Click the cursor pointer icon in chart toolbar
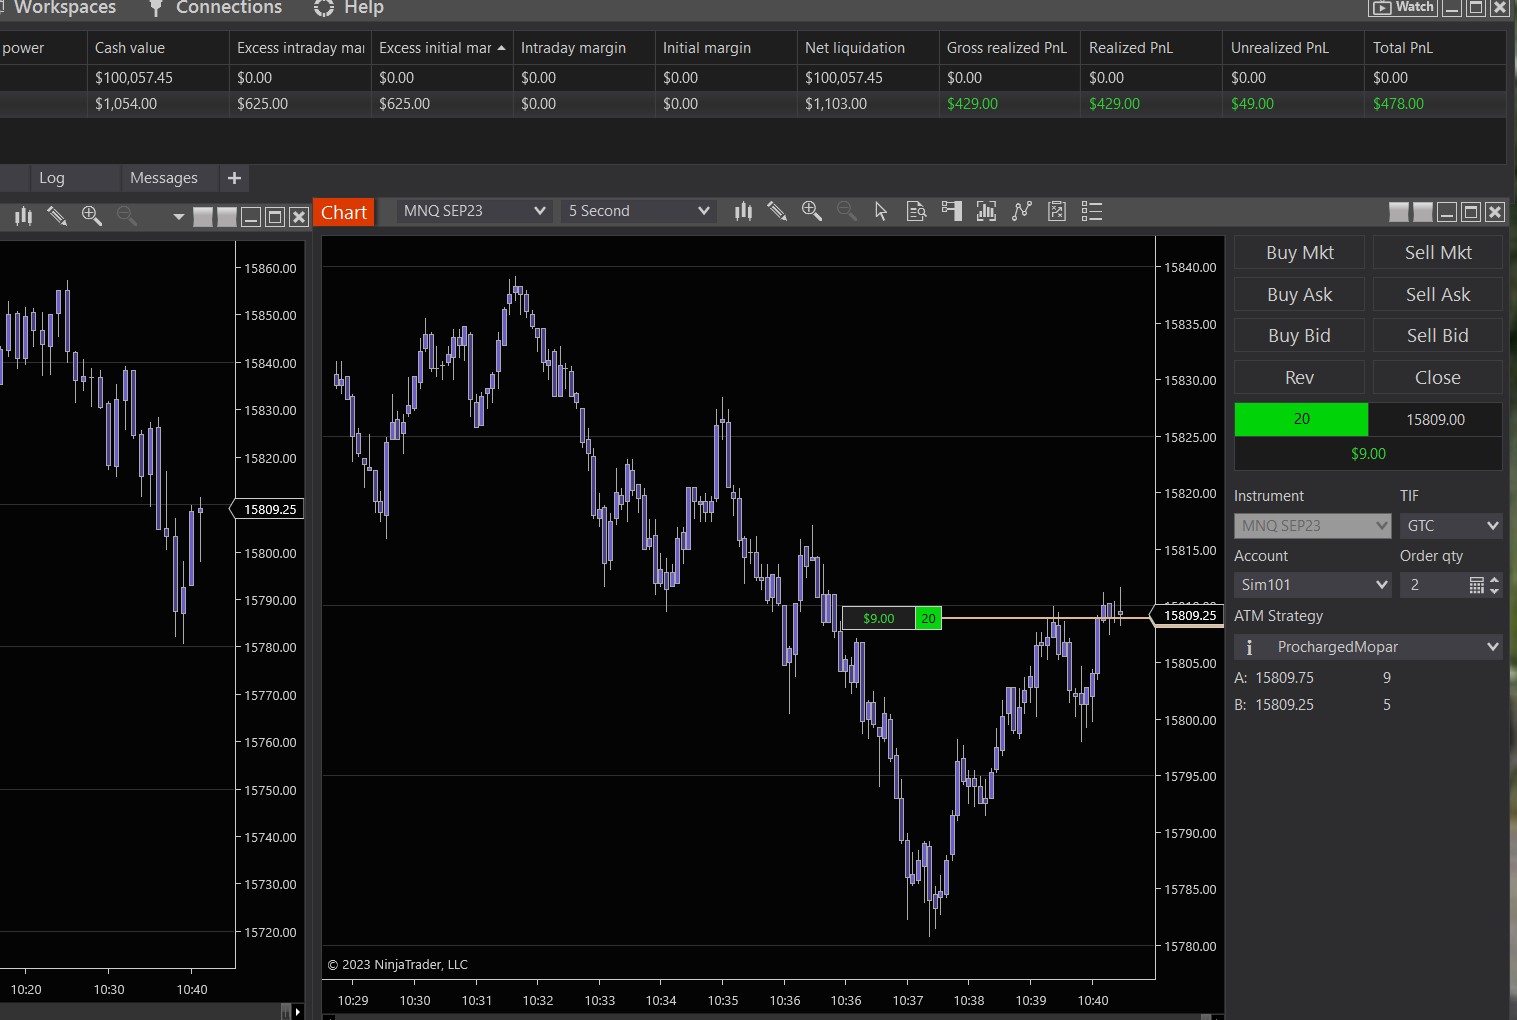Screen dimensions: 1517x1020 [x=881, y=211]
